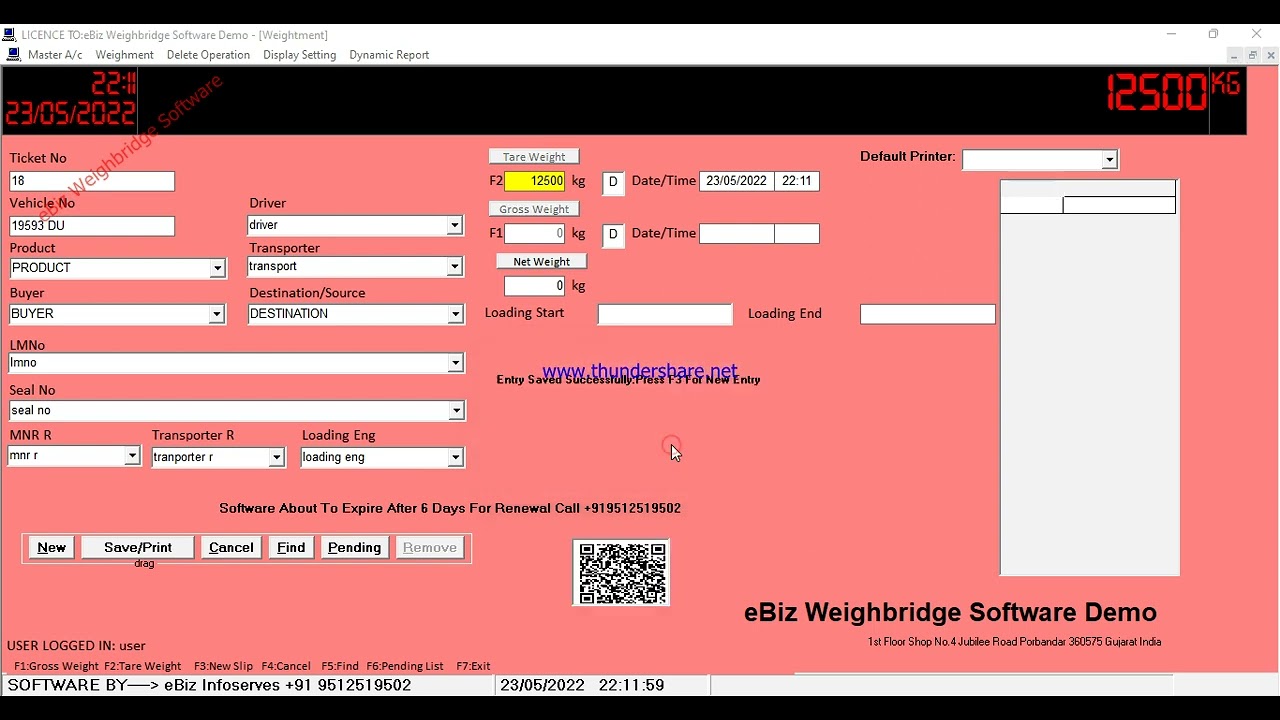Image resolution: width=1280 pixels, height=720 pixels.
Task: Expand the Seal No dropdown
Action: point(456,410)
